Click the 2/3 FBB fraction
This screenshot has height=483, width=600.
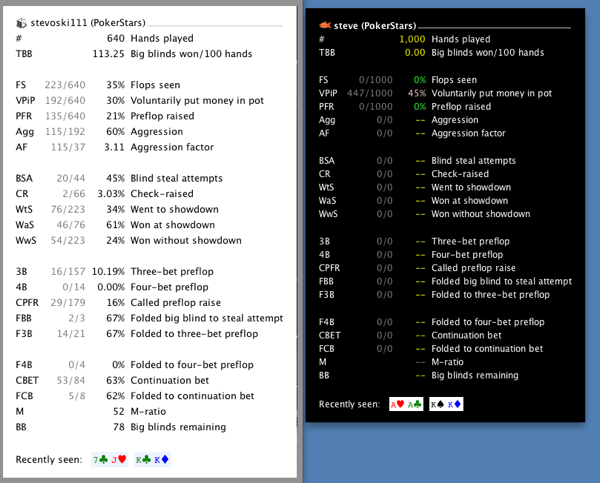pos(77,318)
